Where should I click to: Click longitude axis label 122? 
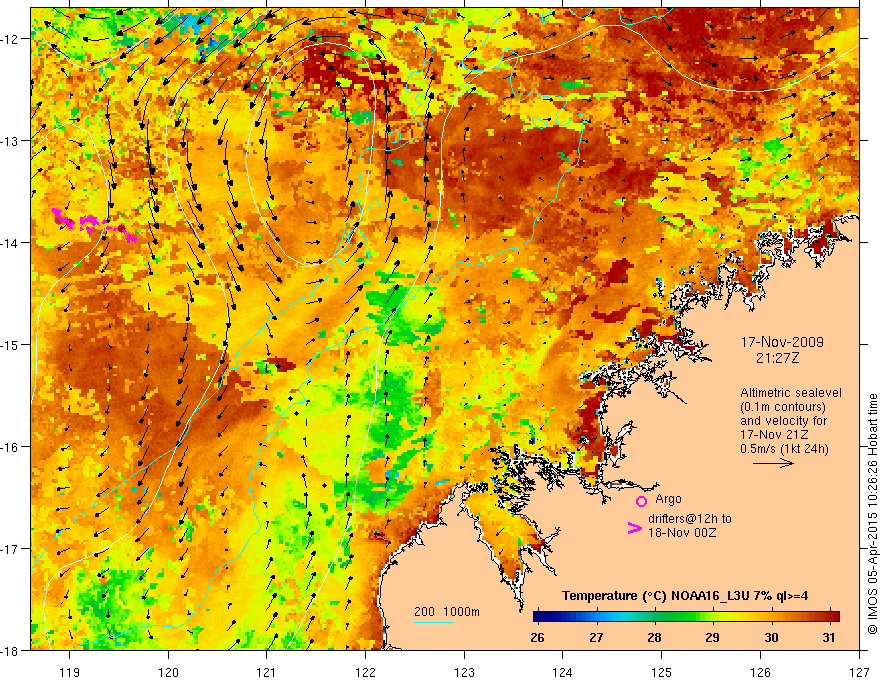click(365, 672)
